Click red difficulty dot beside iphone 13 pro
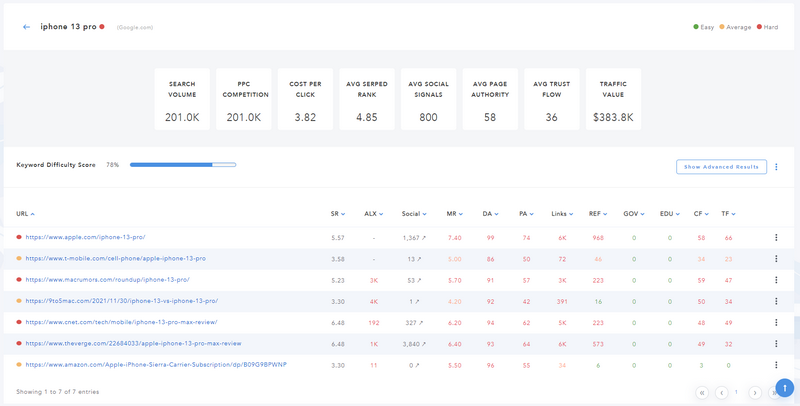Image resolution: width=800 pixels, height=406 pixels. (x=102, y=27)
